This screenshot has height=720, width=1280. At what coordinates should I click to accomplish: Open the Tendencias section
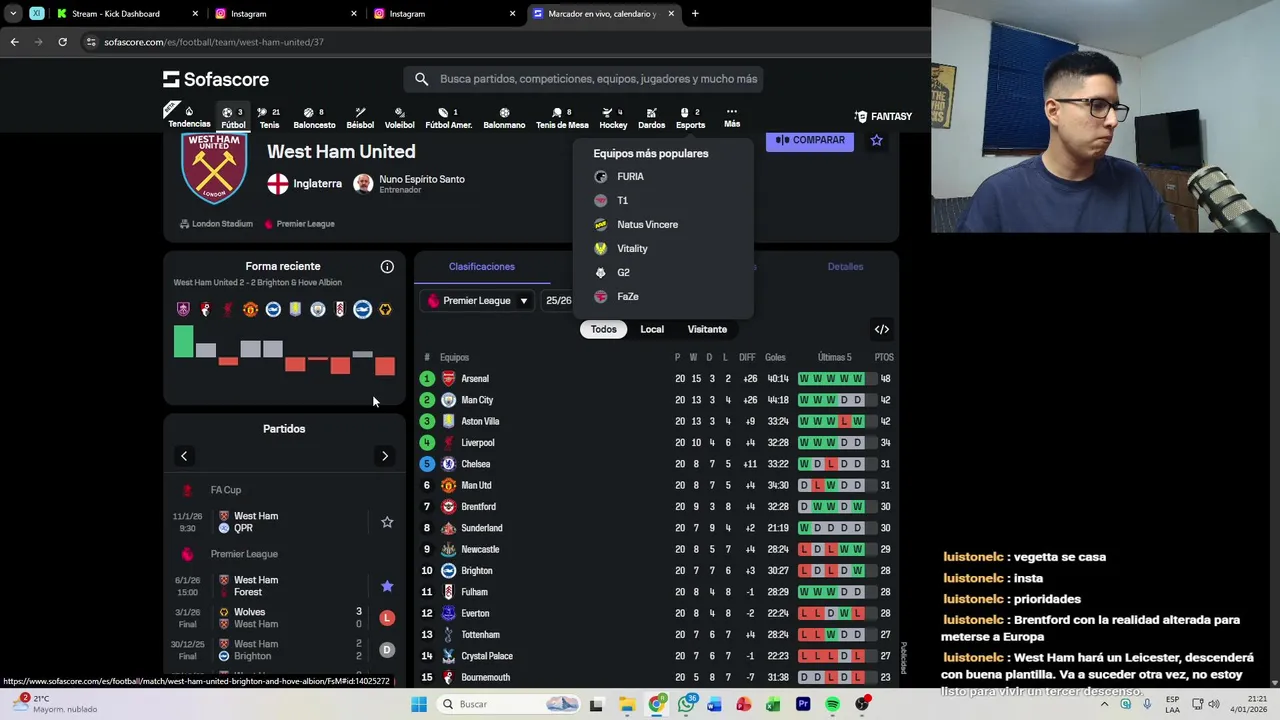[x=189, y=117]
